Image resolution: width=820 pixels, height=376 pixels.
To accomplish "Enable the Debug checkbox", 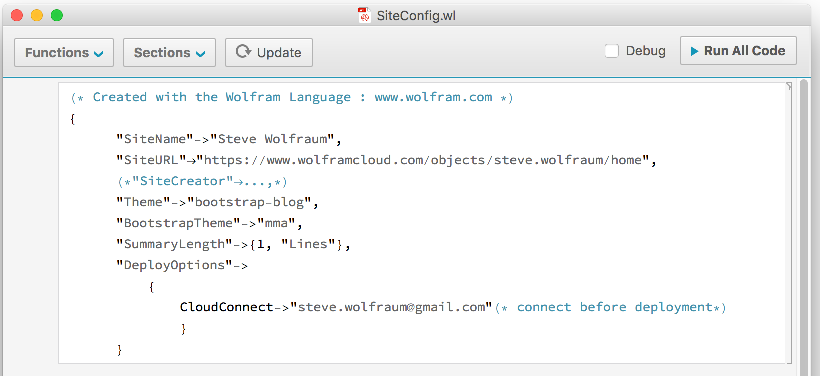I will (x=612, y=51).
